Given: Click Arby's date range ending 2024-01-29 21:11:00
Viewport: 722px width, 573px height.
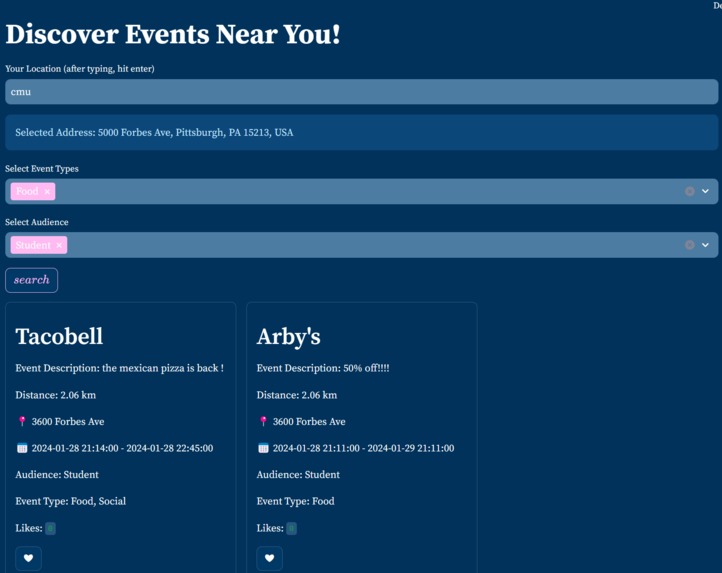Looking at the screenshot, I should click(x=363, y=448).
